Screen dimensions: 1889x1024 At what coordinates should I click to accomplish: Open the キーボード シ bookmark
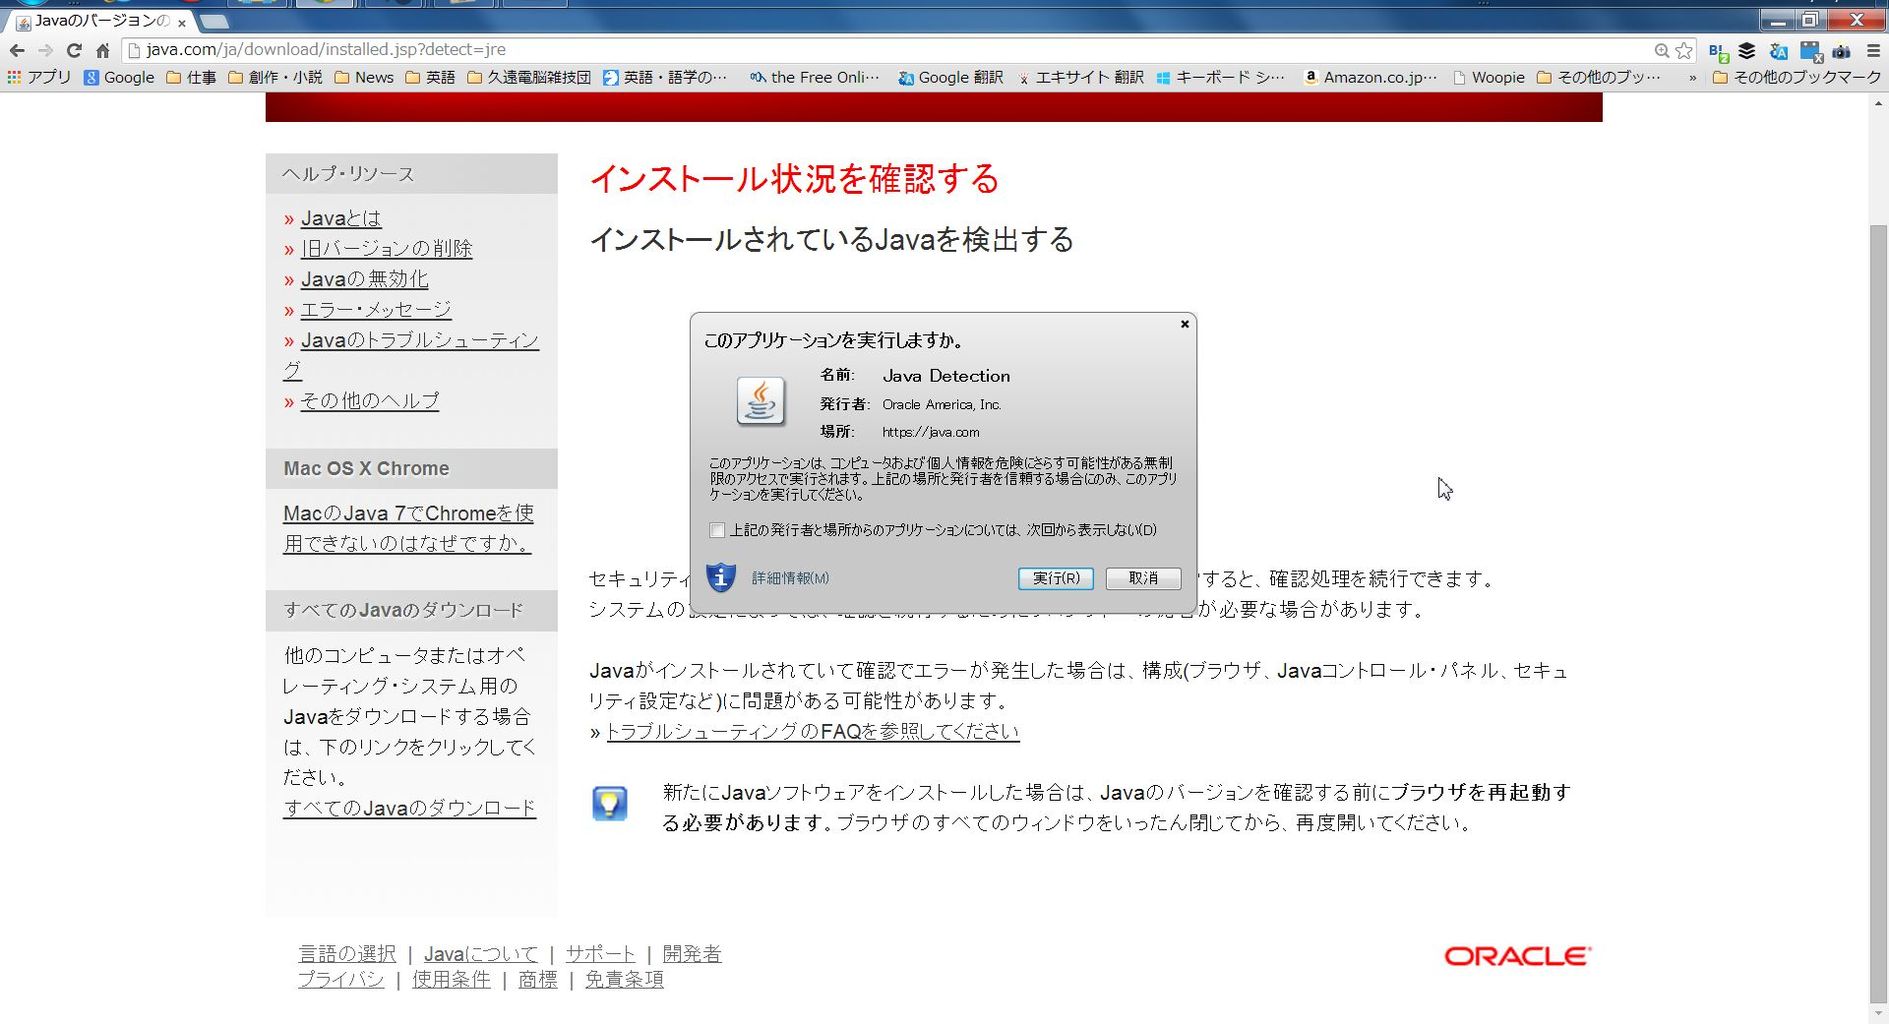(x=1221, y=77)
